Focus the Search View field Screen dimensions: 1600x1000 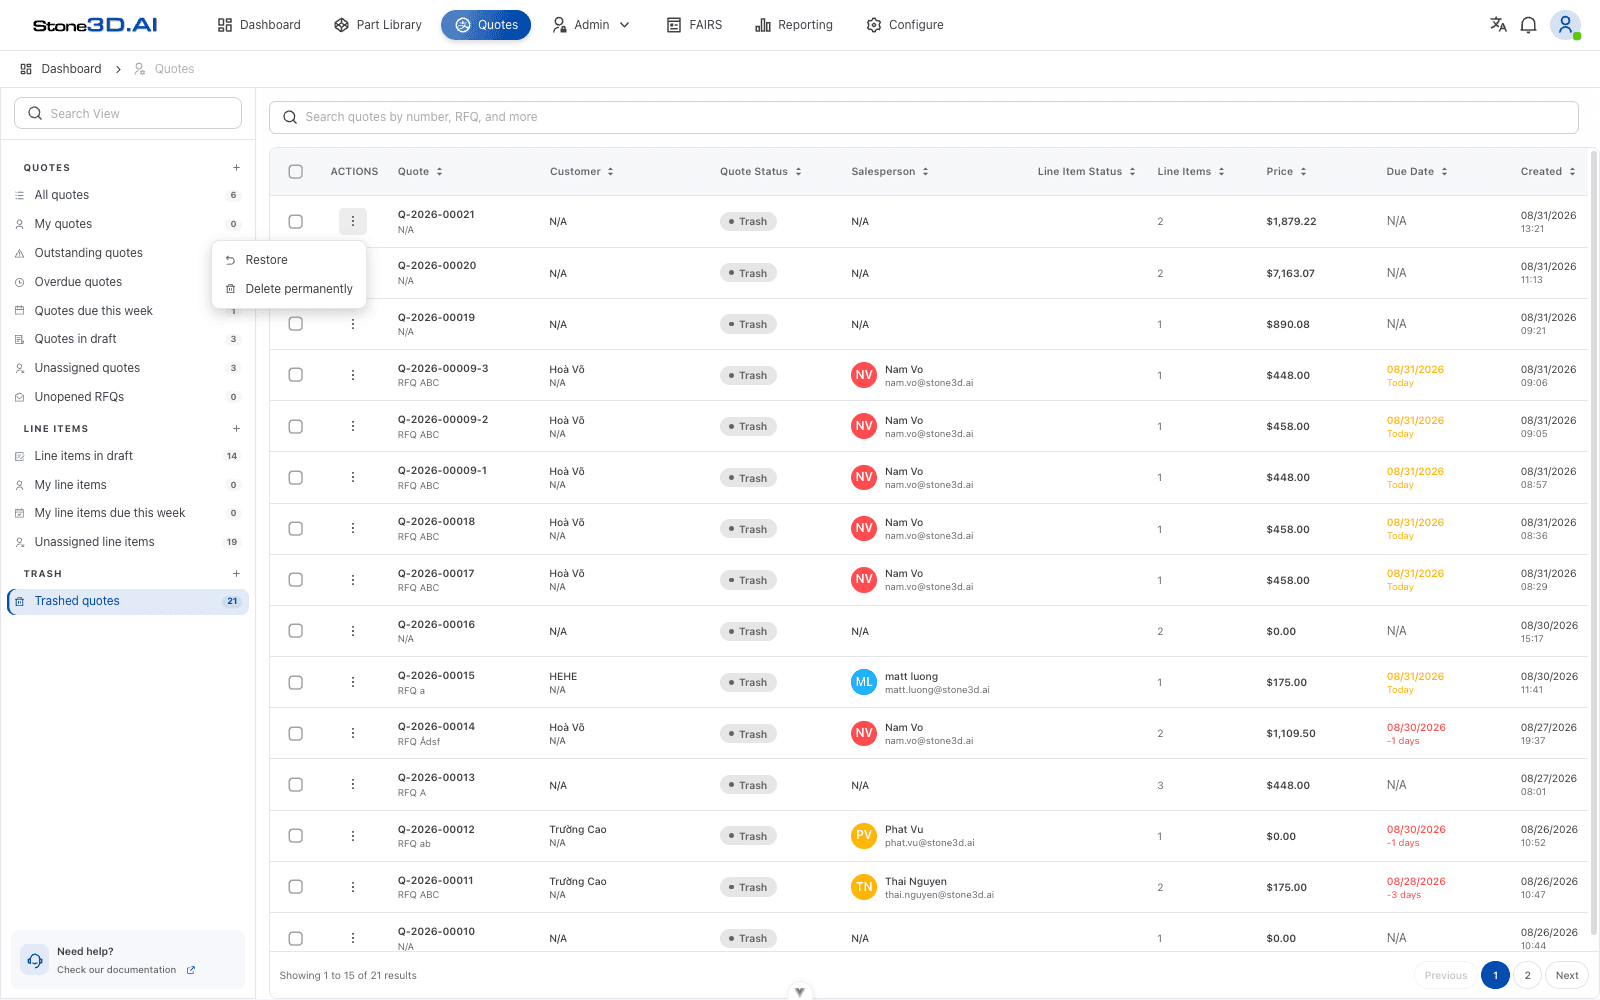[128, 113]
